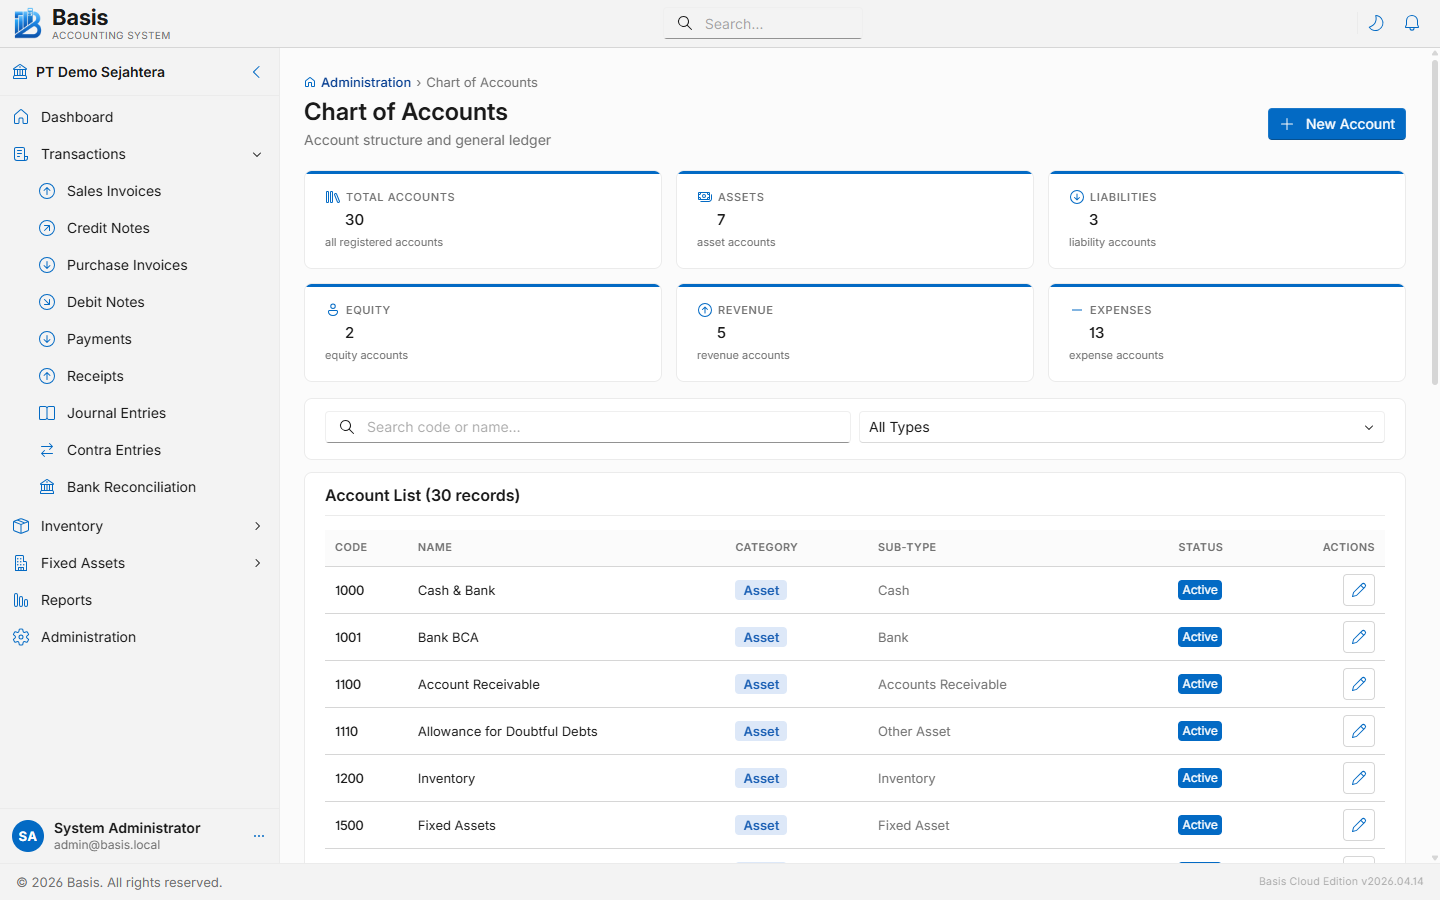Viewport: 1440px width, 900px height.
Task: Select Administration in the sidebar
Action: (88, 636)
